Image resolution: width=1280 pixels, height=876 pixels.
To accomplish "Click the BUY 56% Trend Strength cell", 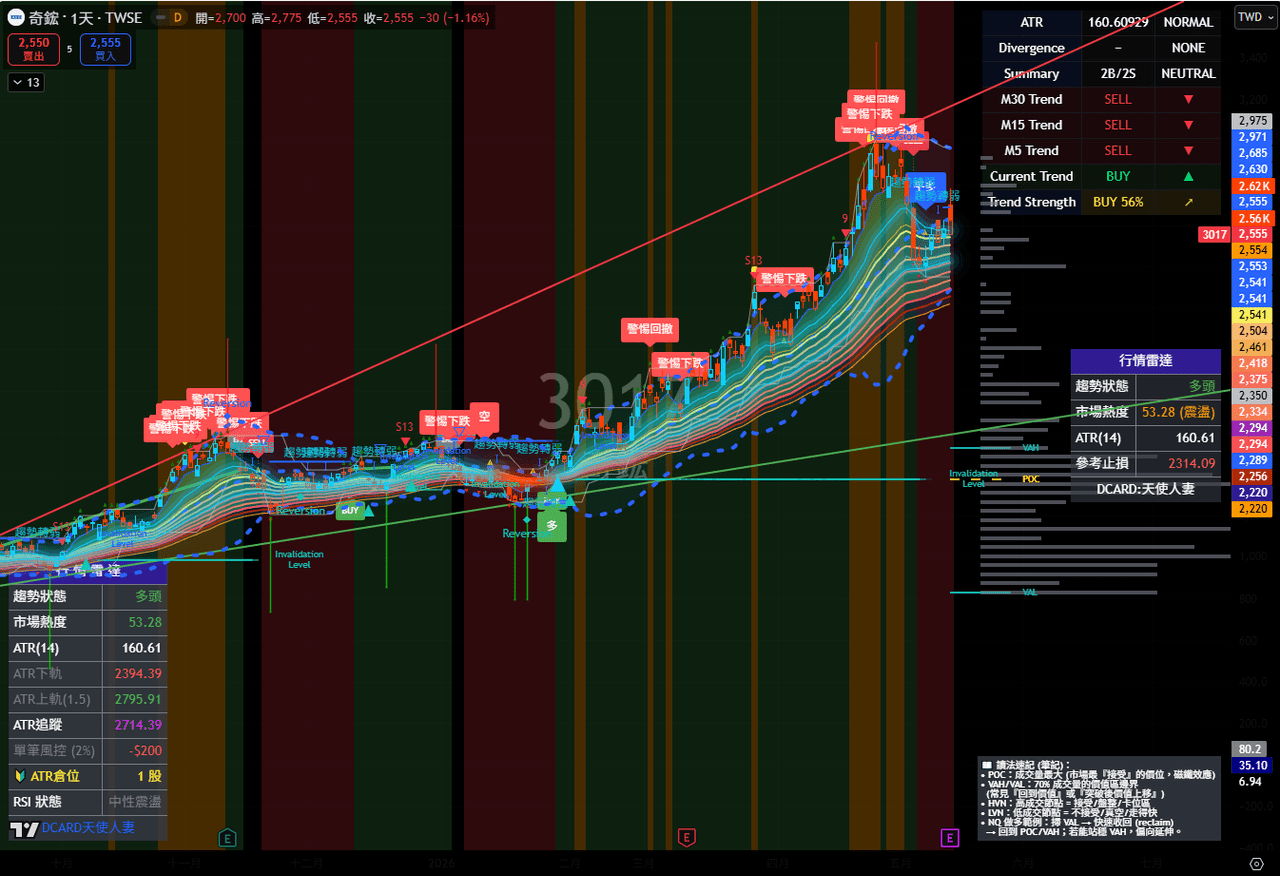I will (x=1118, y=202).
